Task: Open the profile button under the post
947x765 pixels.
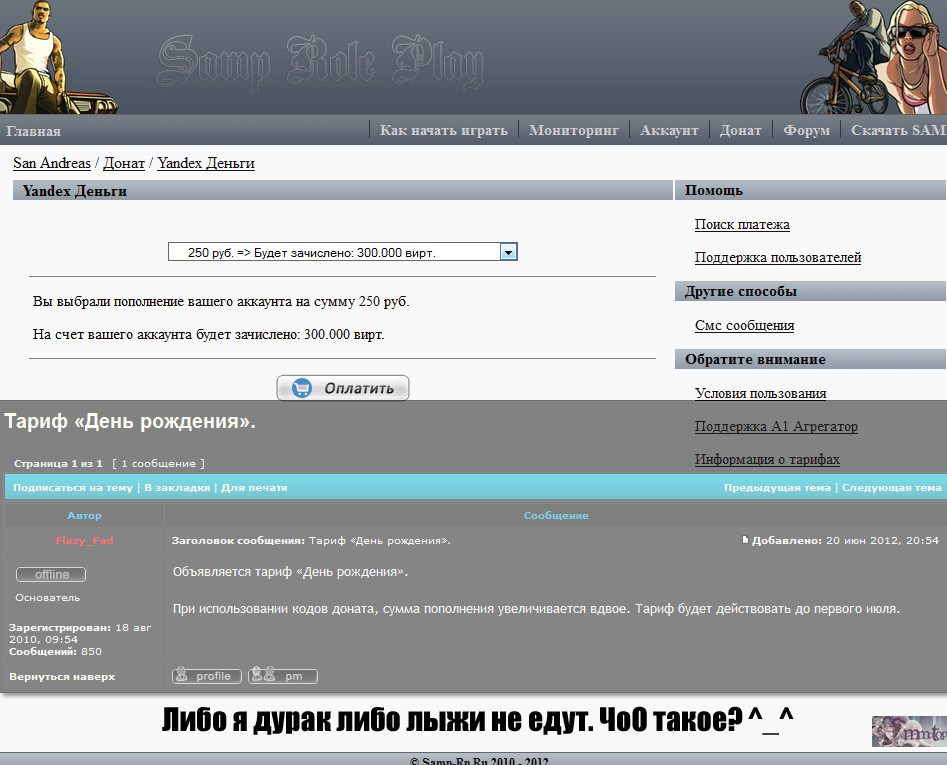Action: click(x=207, y=676)
